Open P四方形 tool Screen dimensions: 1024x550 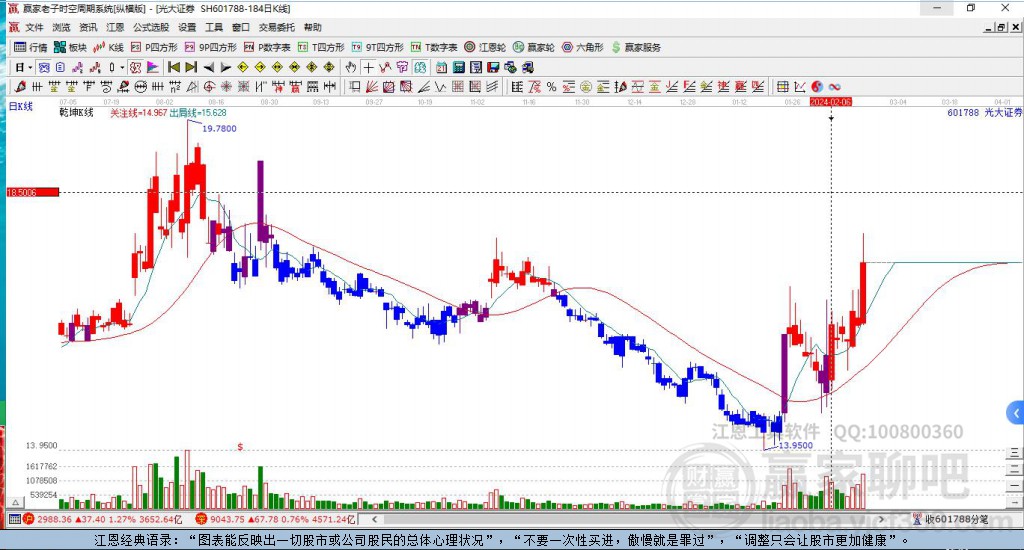154,47
